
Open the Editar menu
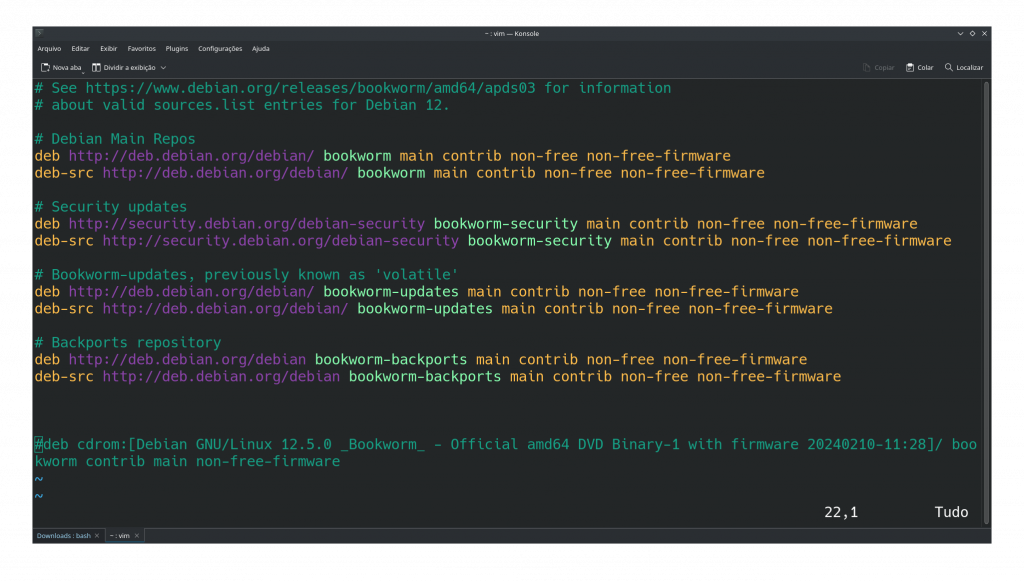click(x=80, y=48)
